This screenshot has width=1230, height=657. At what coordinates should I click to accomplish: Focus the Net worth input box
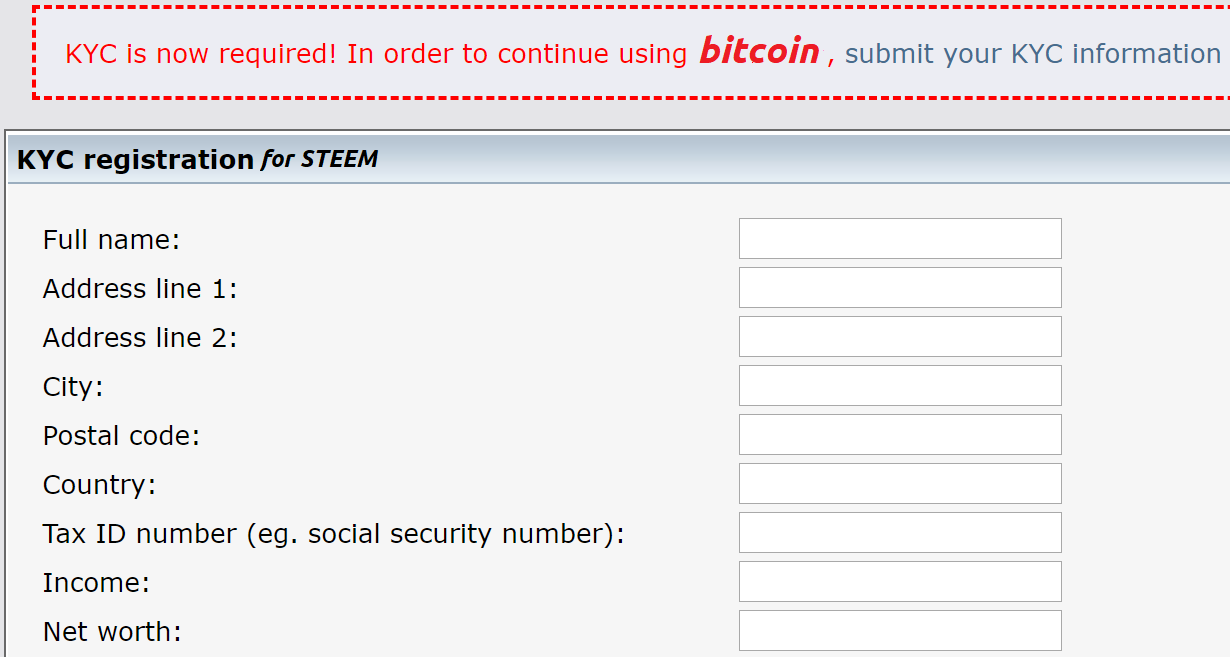900,631
